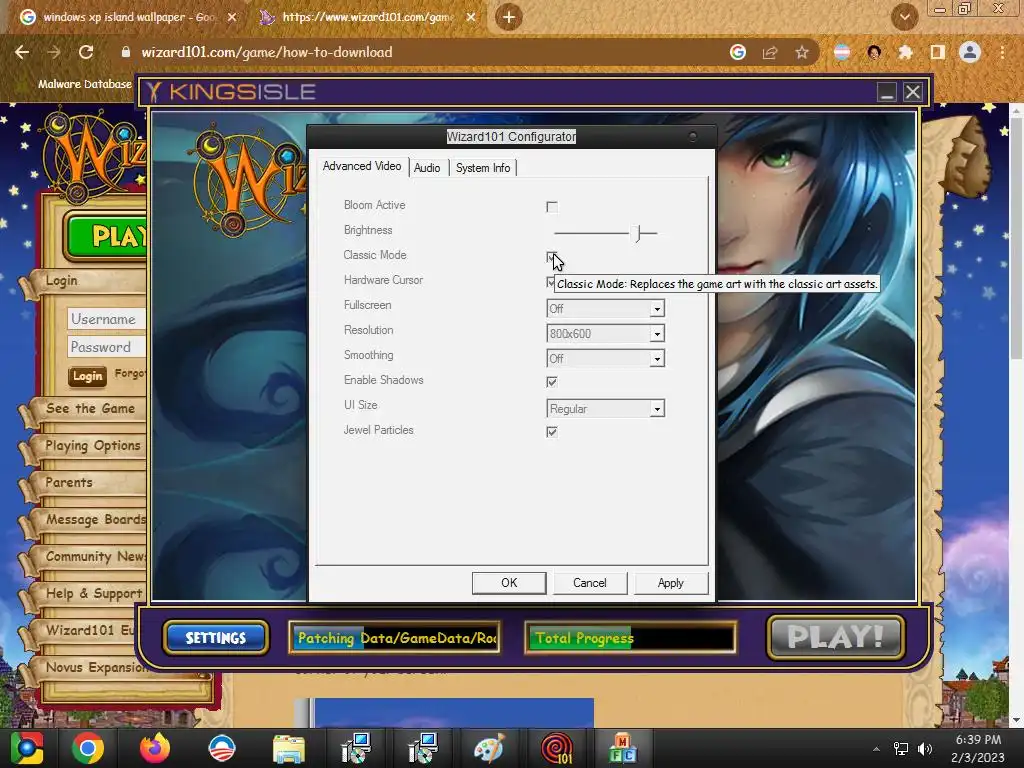The height and width of the screenshot is (768, 1024).
Task: Uncheck Jewel Particles
Action: pyautogui.click(x=552, y=432)
